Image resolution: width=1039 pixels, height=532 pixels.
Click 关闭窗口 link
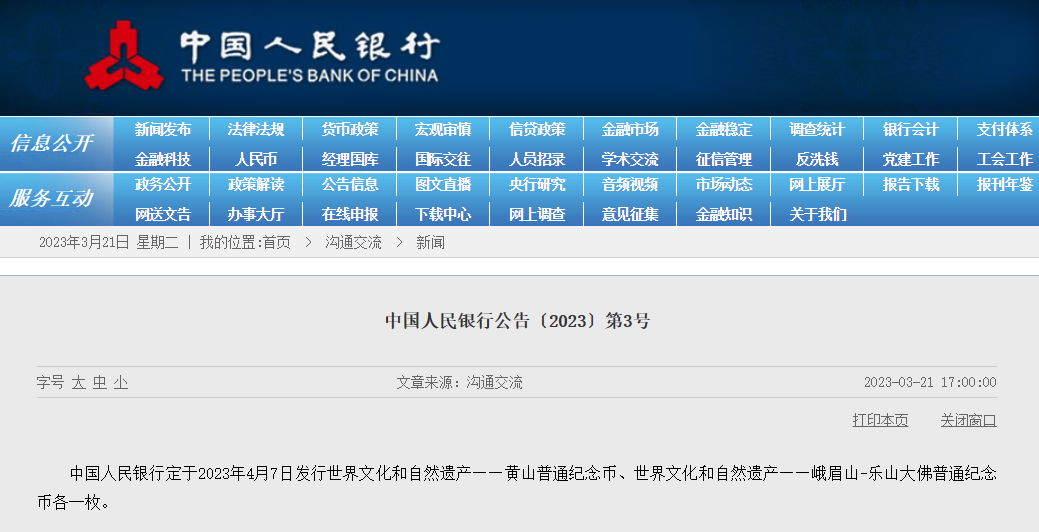coord(968,420)
